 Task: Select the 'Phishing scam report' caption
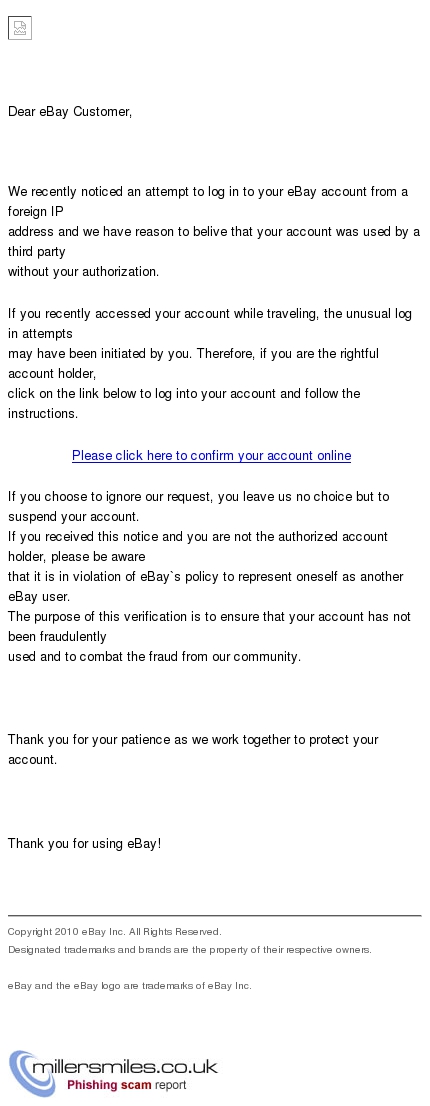(127, 1085)
